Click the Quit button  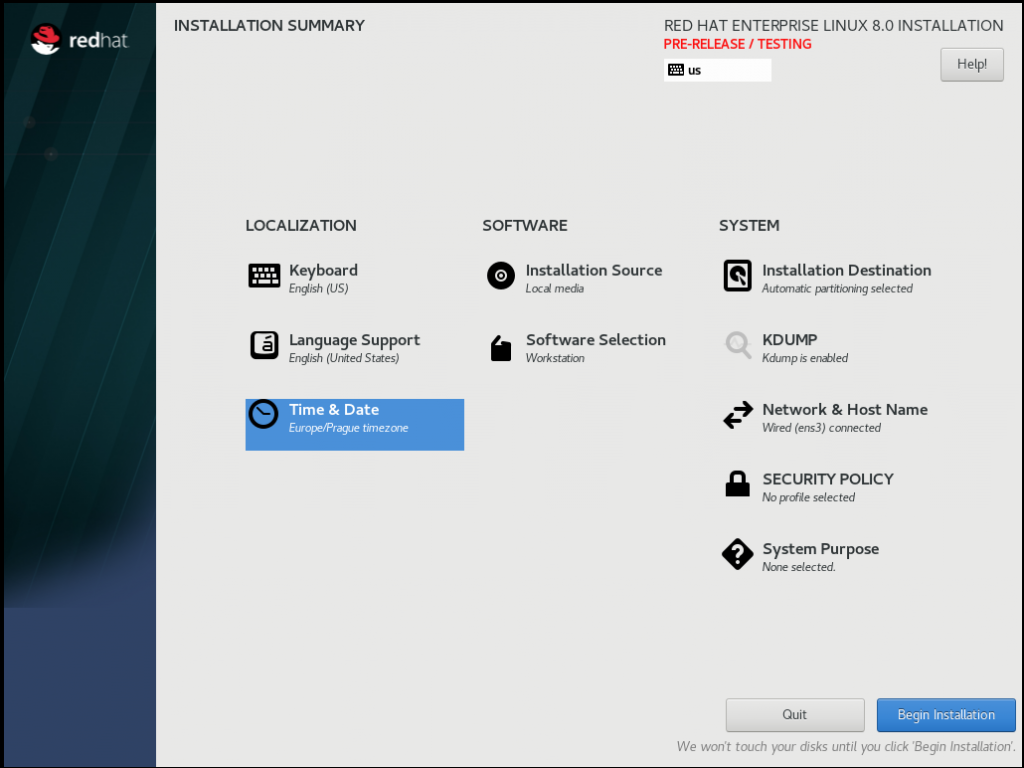795,714
